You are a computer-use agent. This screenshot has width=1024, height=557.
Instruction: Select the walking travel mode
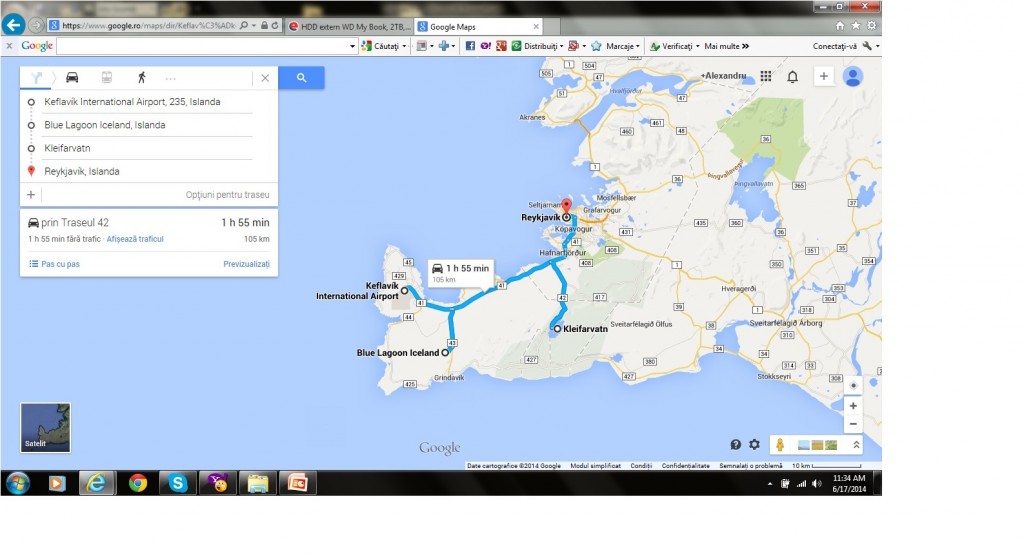[x=141, y=78]
